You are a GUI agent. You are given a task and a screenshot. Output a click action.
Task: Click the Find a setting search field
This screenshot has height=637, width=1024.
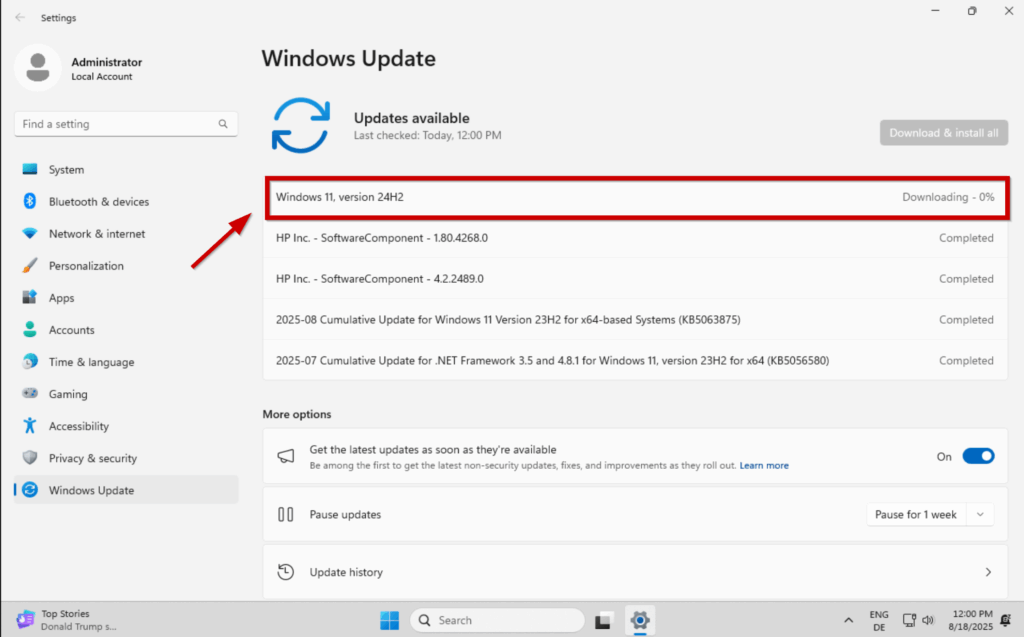coord(115,124)
